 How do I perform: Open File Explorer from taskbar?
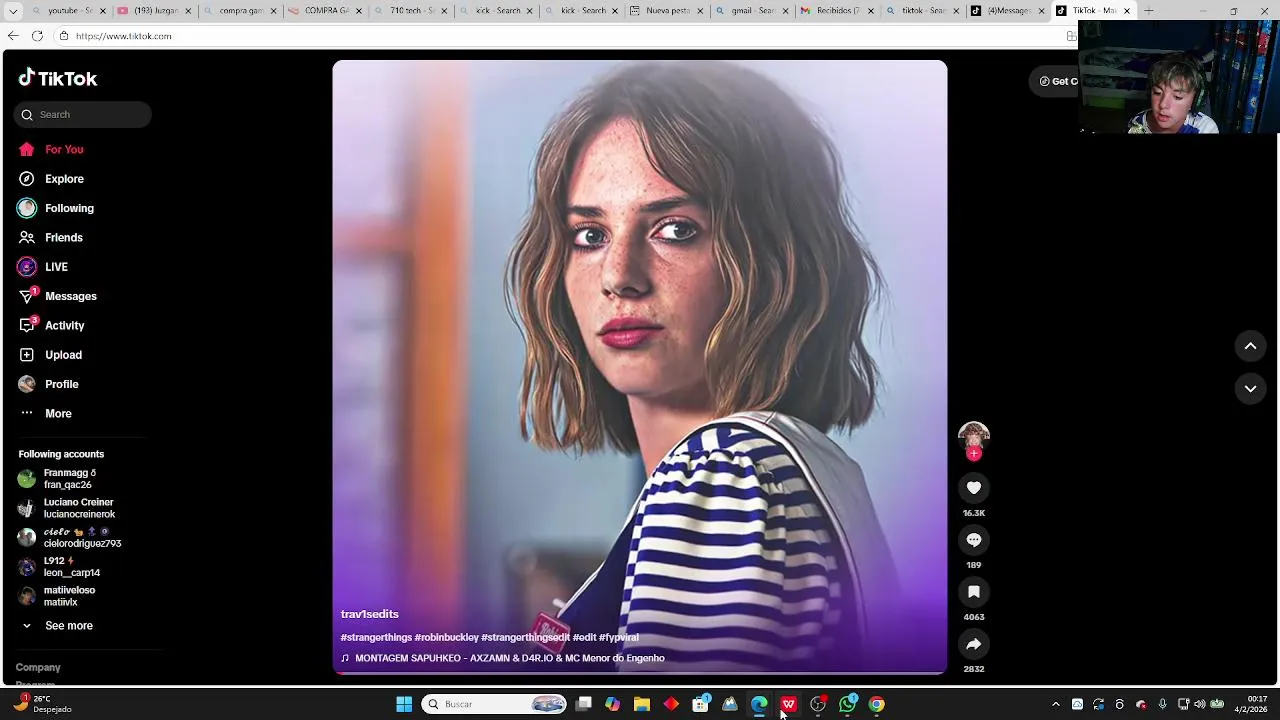[642, 704]
